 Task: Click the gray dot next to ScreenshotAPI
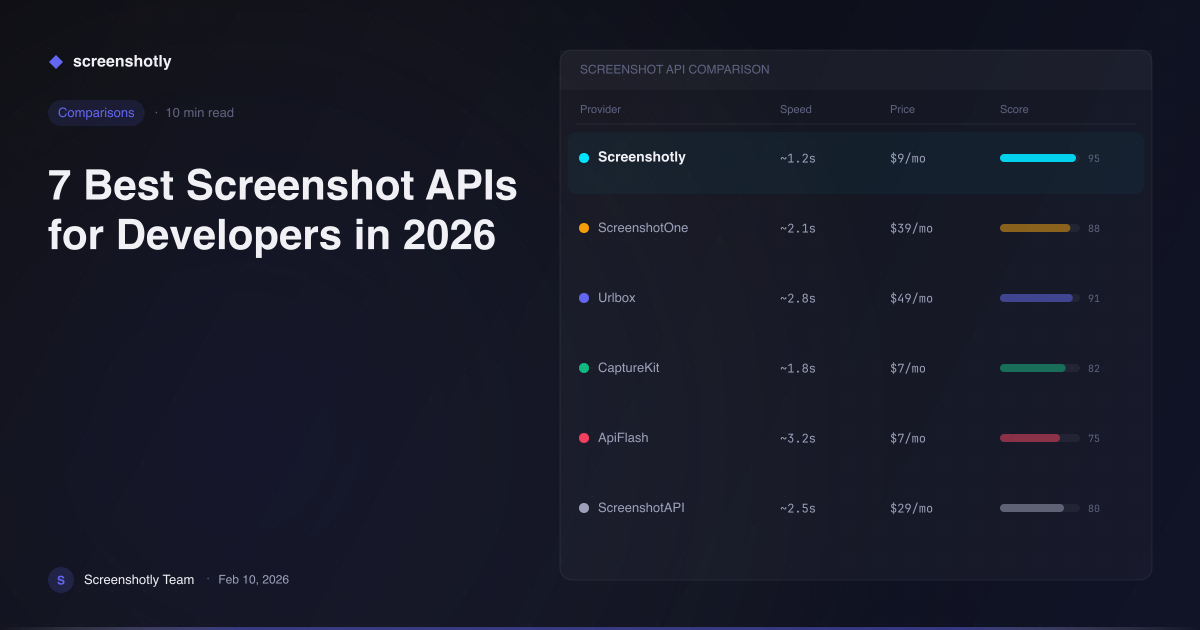[x=583, y=507]
